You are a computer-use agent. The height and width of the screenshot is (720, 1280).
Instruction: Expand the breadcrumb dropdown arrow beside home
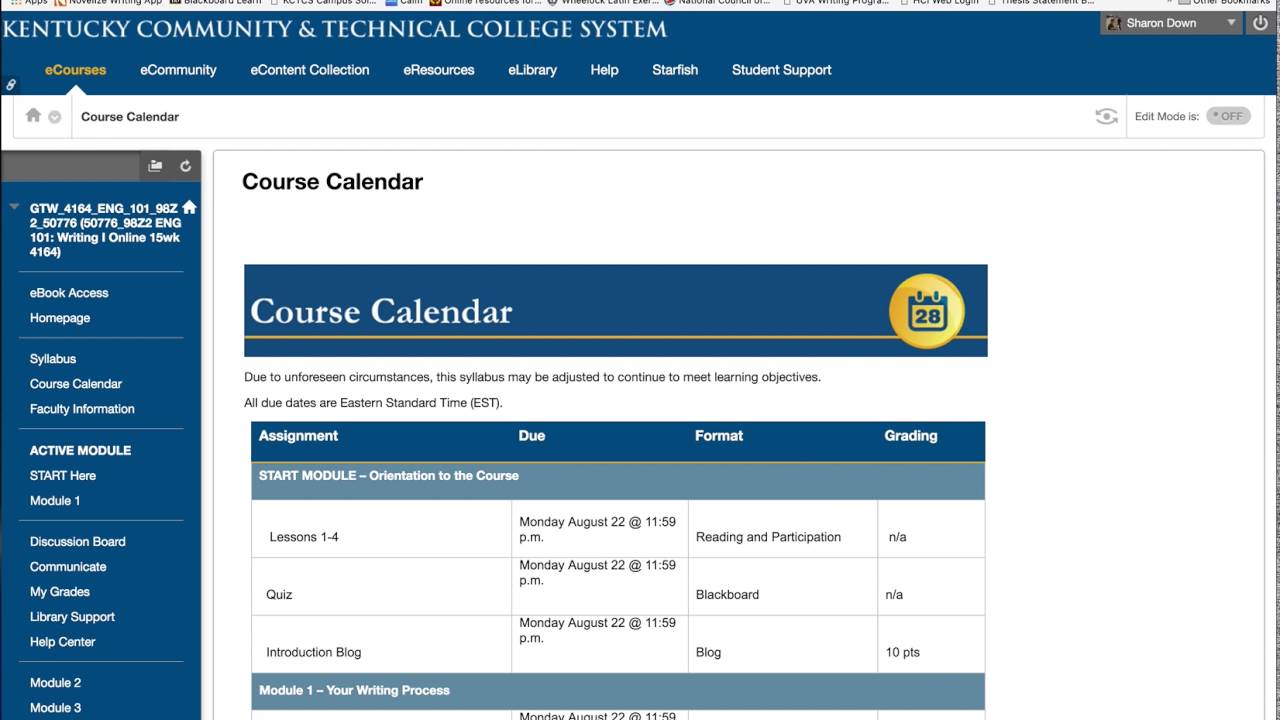tap(55, 117)
